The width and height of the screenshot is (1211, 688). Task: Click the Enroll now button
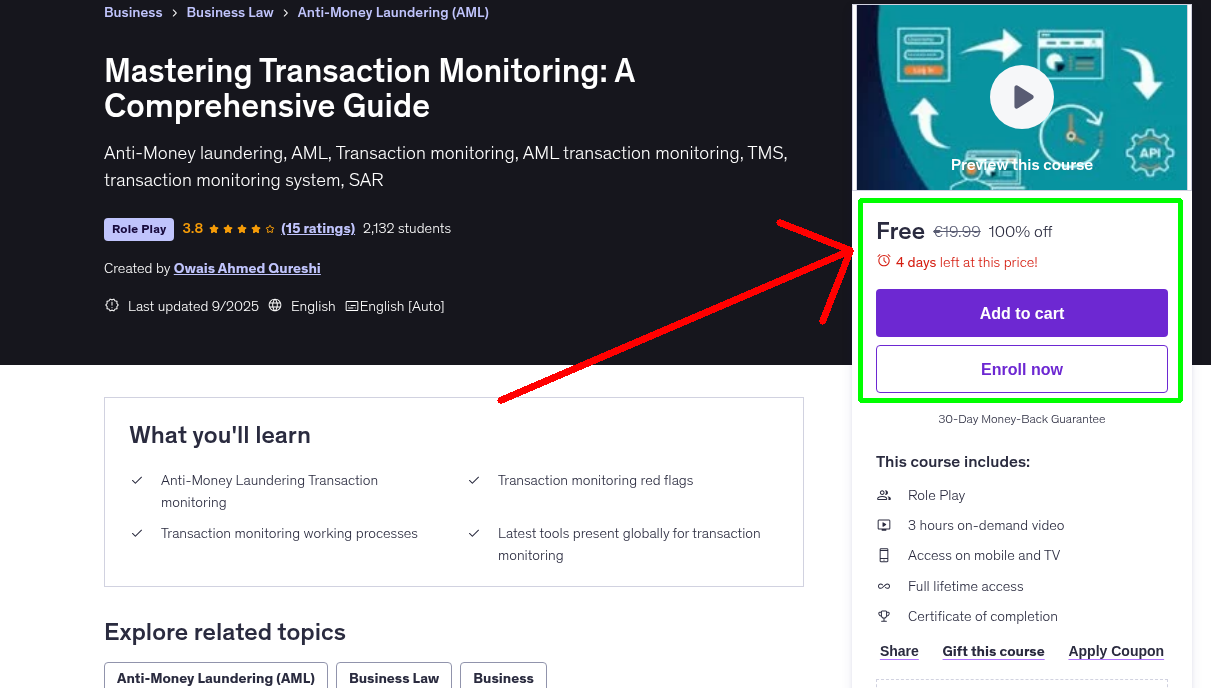(1021, 369)
